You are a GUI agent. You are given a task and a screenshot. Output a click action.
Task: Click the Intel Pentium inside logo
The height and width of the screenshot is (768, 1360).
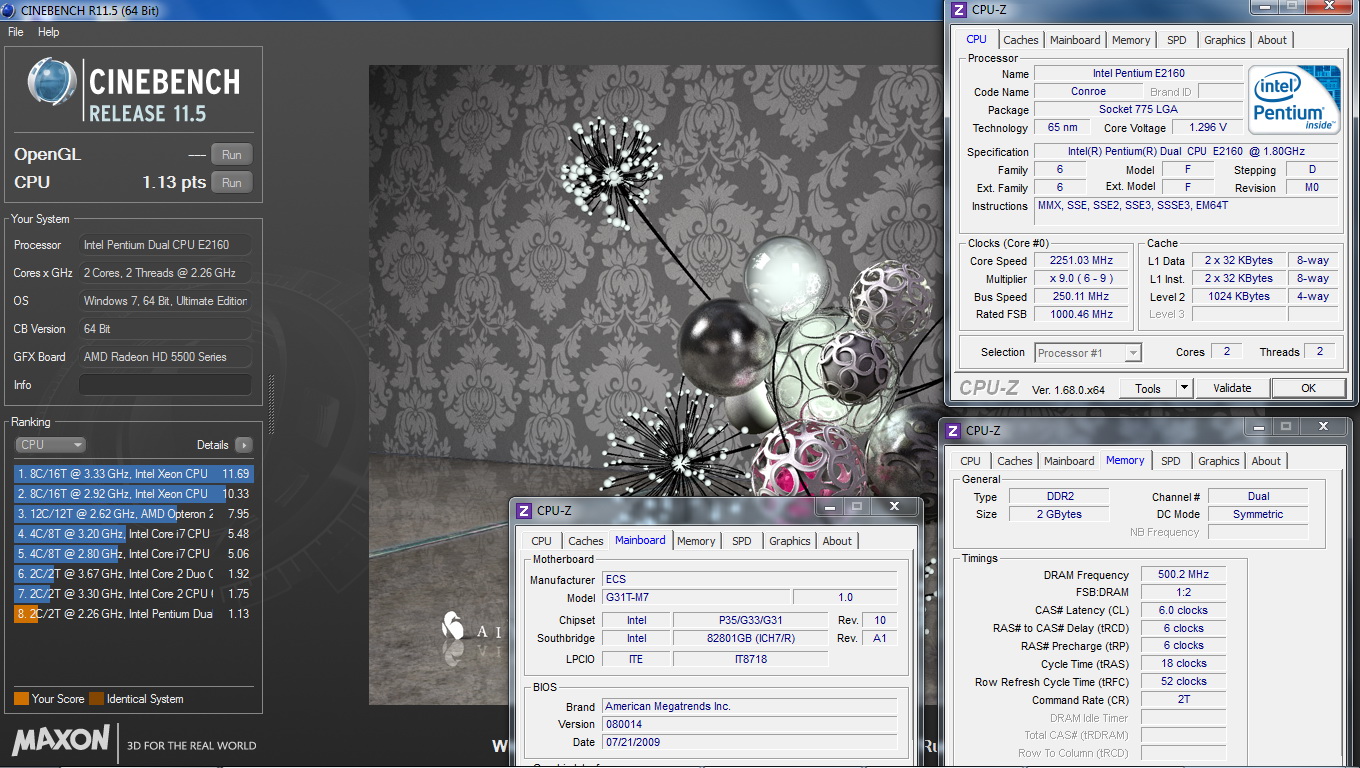coord(1295,101)
